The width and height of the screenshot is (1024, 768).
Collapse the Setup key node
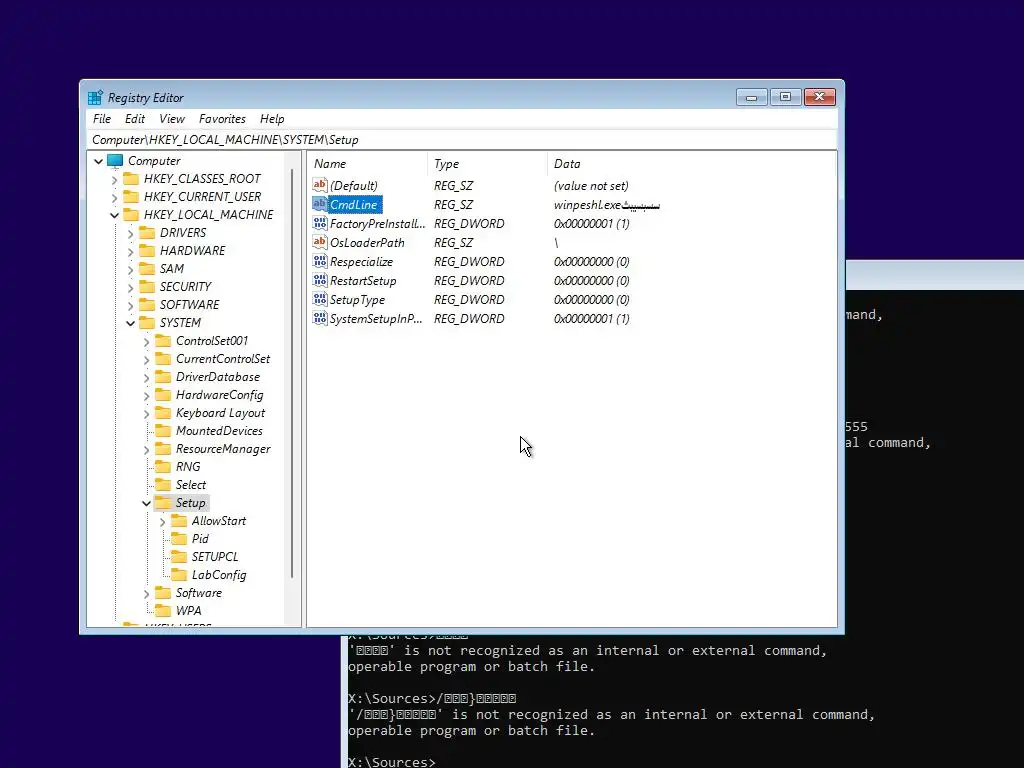coord(146,503)
